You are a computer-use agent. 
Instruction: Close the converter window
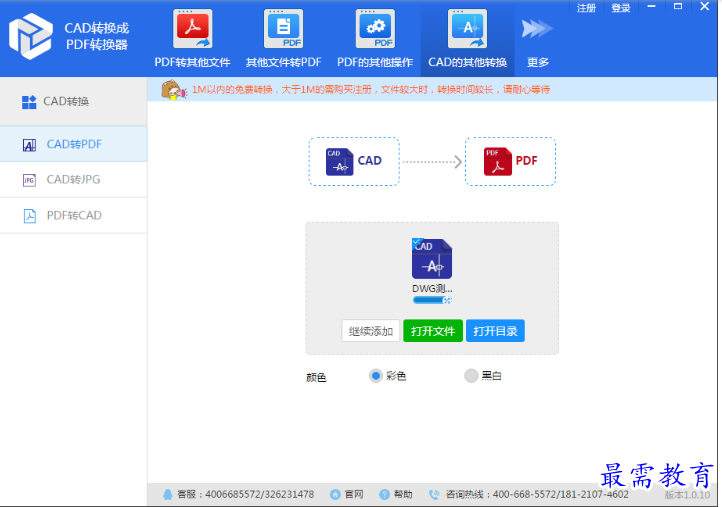click(705, 6)
